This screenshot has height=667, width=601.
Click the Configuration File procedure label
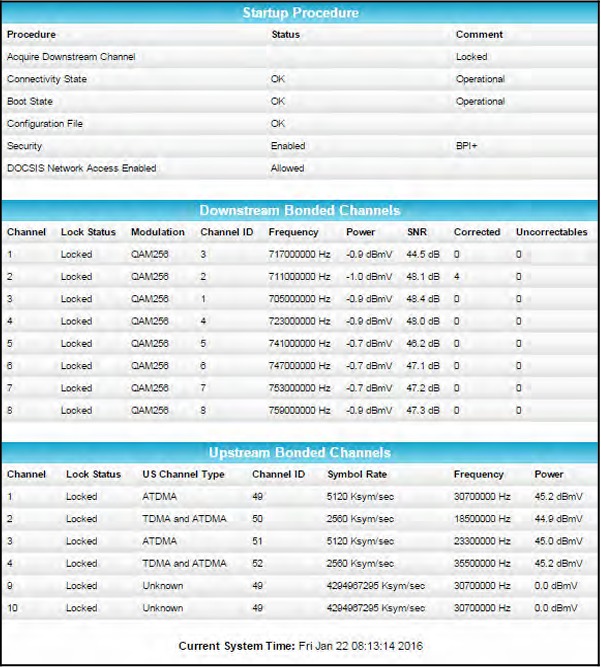pyautogui.click(x=51, y=124)
